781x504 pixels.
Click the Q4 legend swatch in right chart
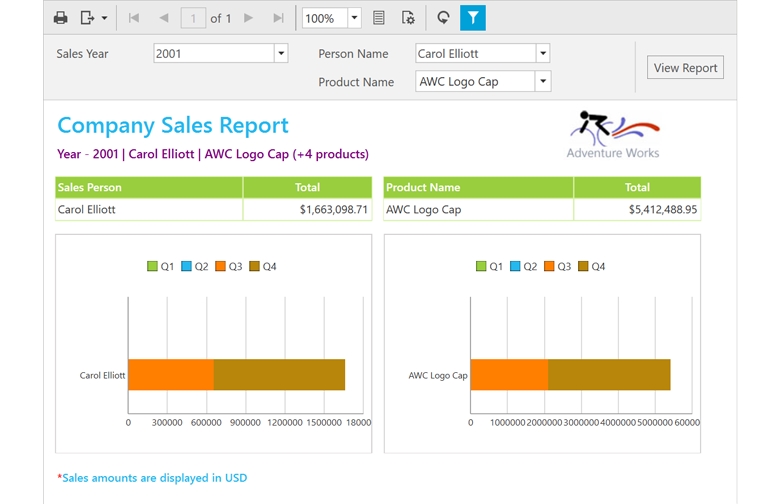coord(584,267)
